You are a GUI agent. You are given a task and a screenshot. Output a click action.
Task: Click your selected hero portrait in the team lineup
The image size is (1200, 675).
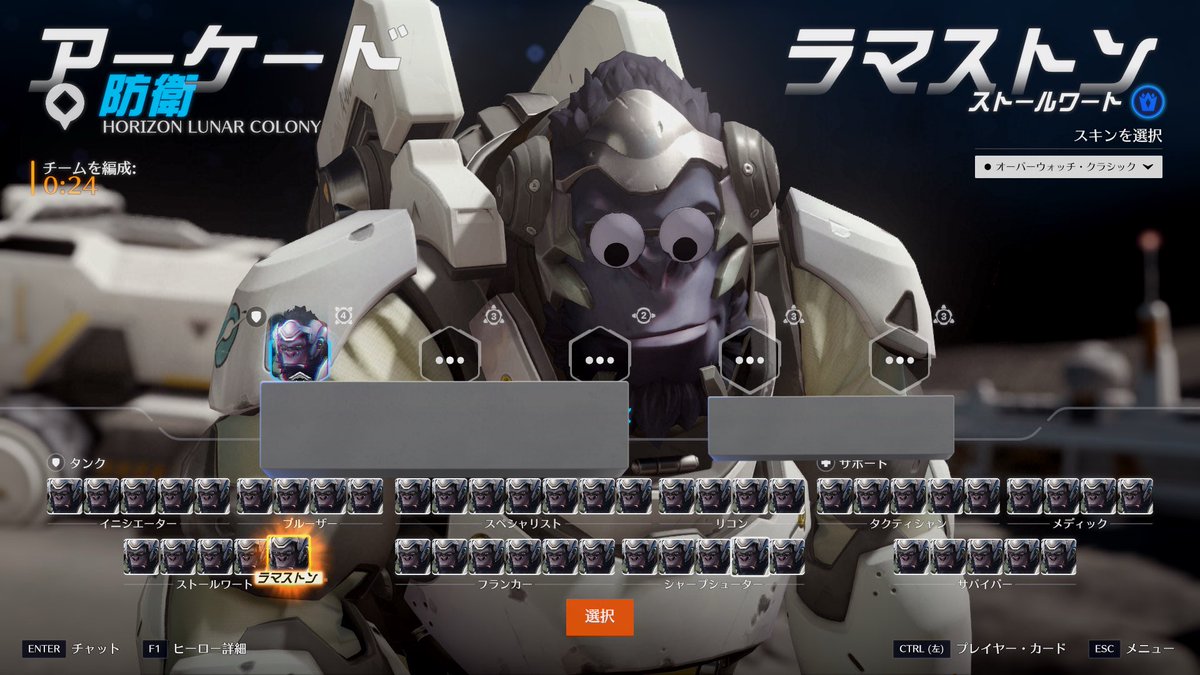coord(298,346)
